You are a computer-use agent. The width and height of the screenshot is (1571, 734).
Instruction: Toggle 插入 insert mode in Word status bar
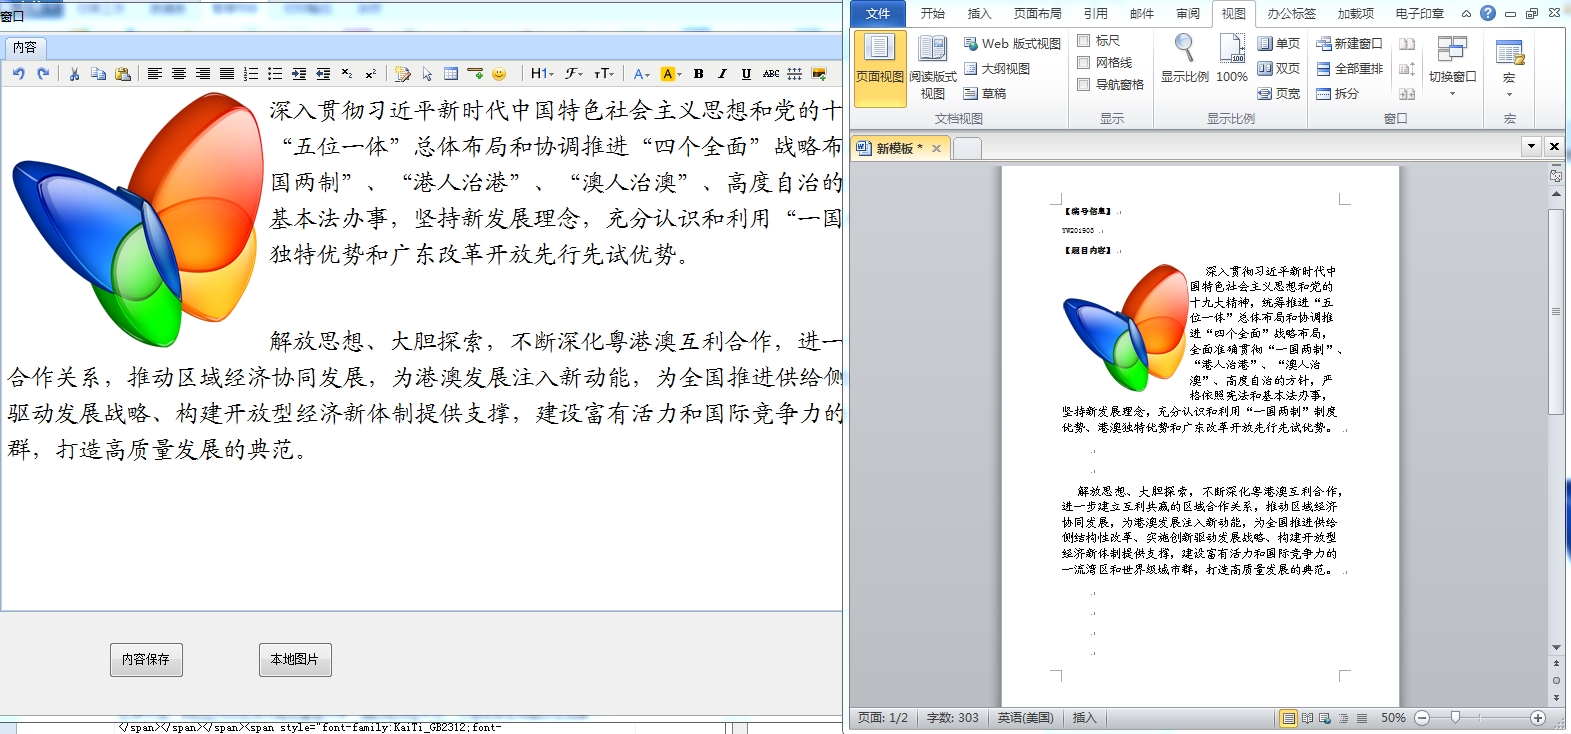[1085, 718]
